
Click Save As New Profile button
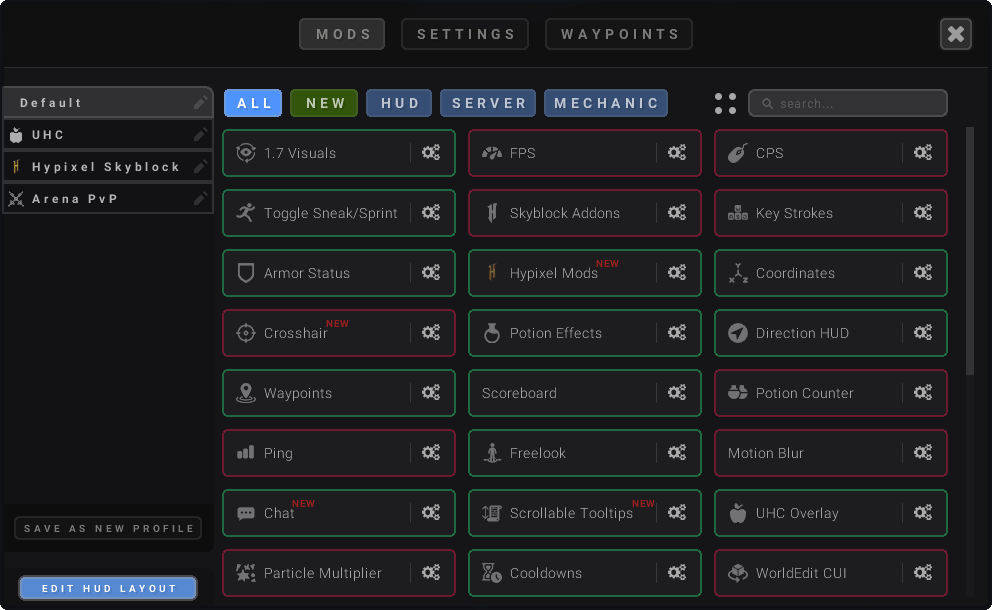108,528
